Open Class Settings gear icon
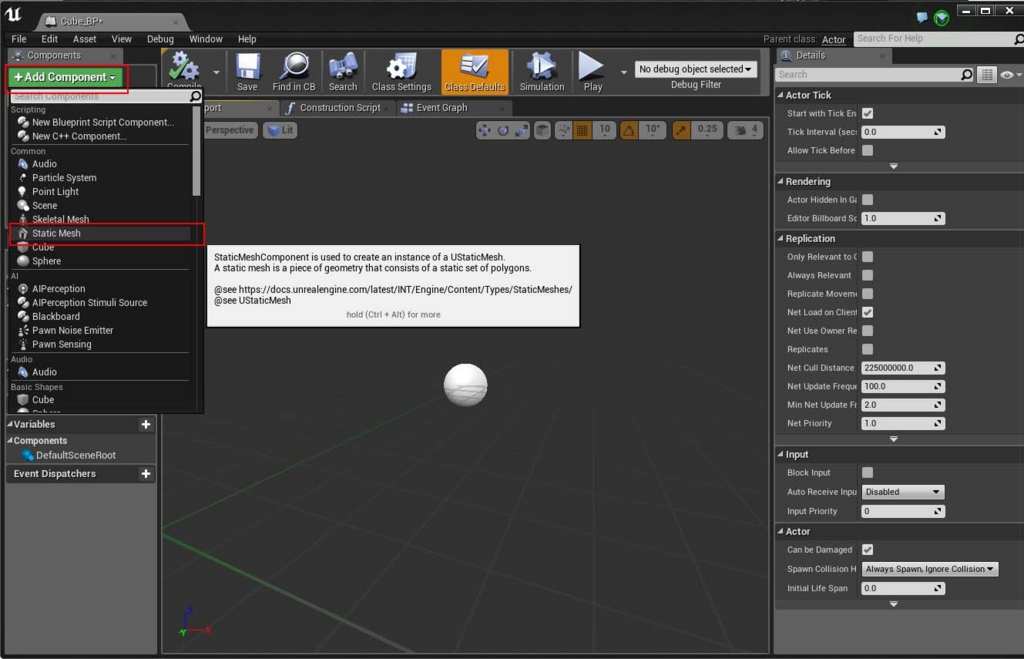The width and height of the screenshot is (1024, 659). pos(402,71)
